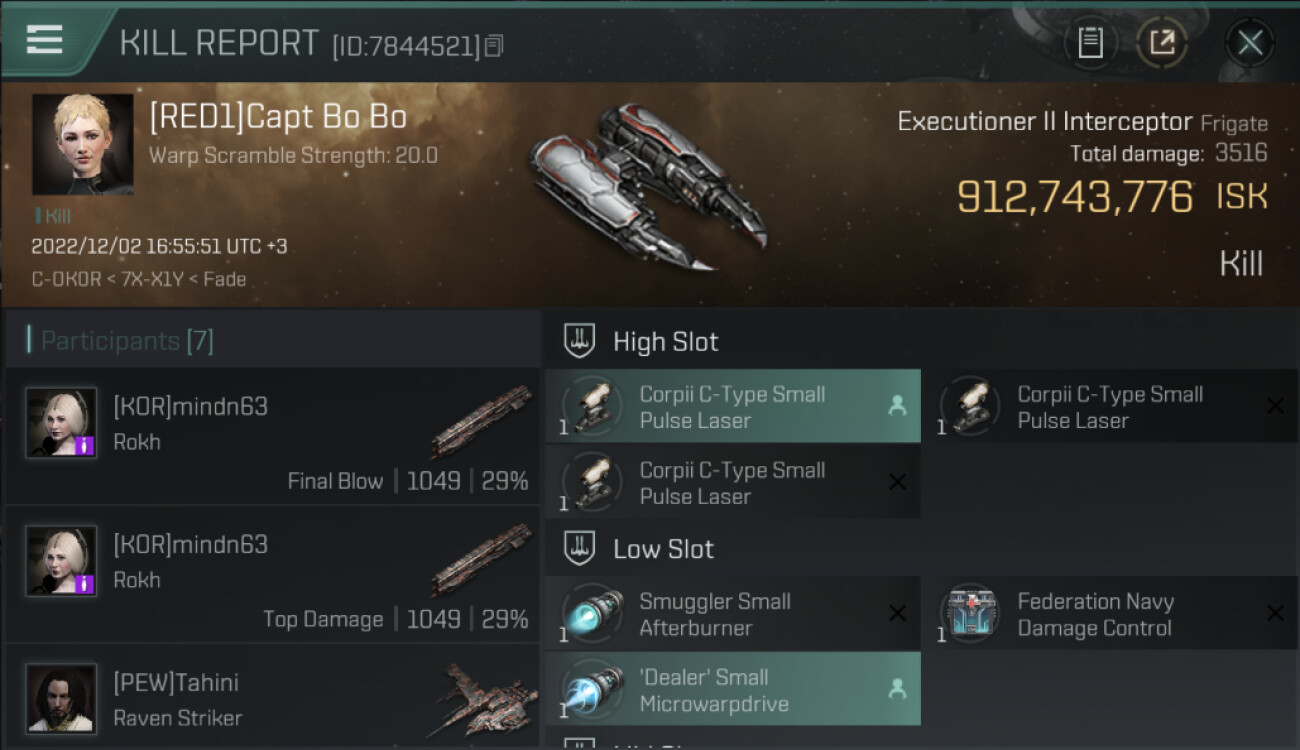1300x750 pixels.
Task: Close the kill report window
Action: pos(1250,42)
